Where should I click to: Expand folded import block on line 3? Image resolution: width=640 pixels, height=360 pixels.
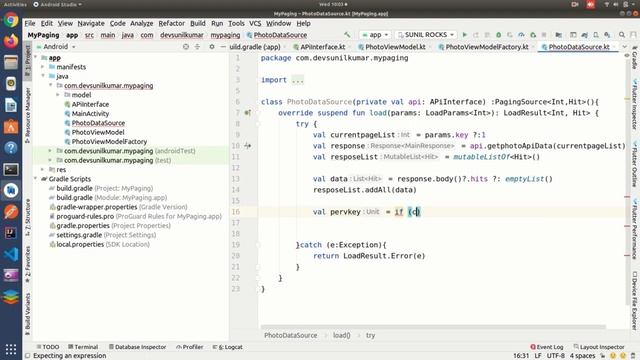click(298, 80)
